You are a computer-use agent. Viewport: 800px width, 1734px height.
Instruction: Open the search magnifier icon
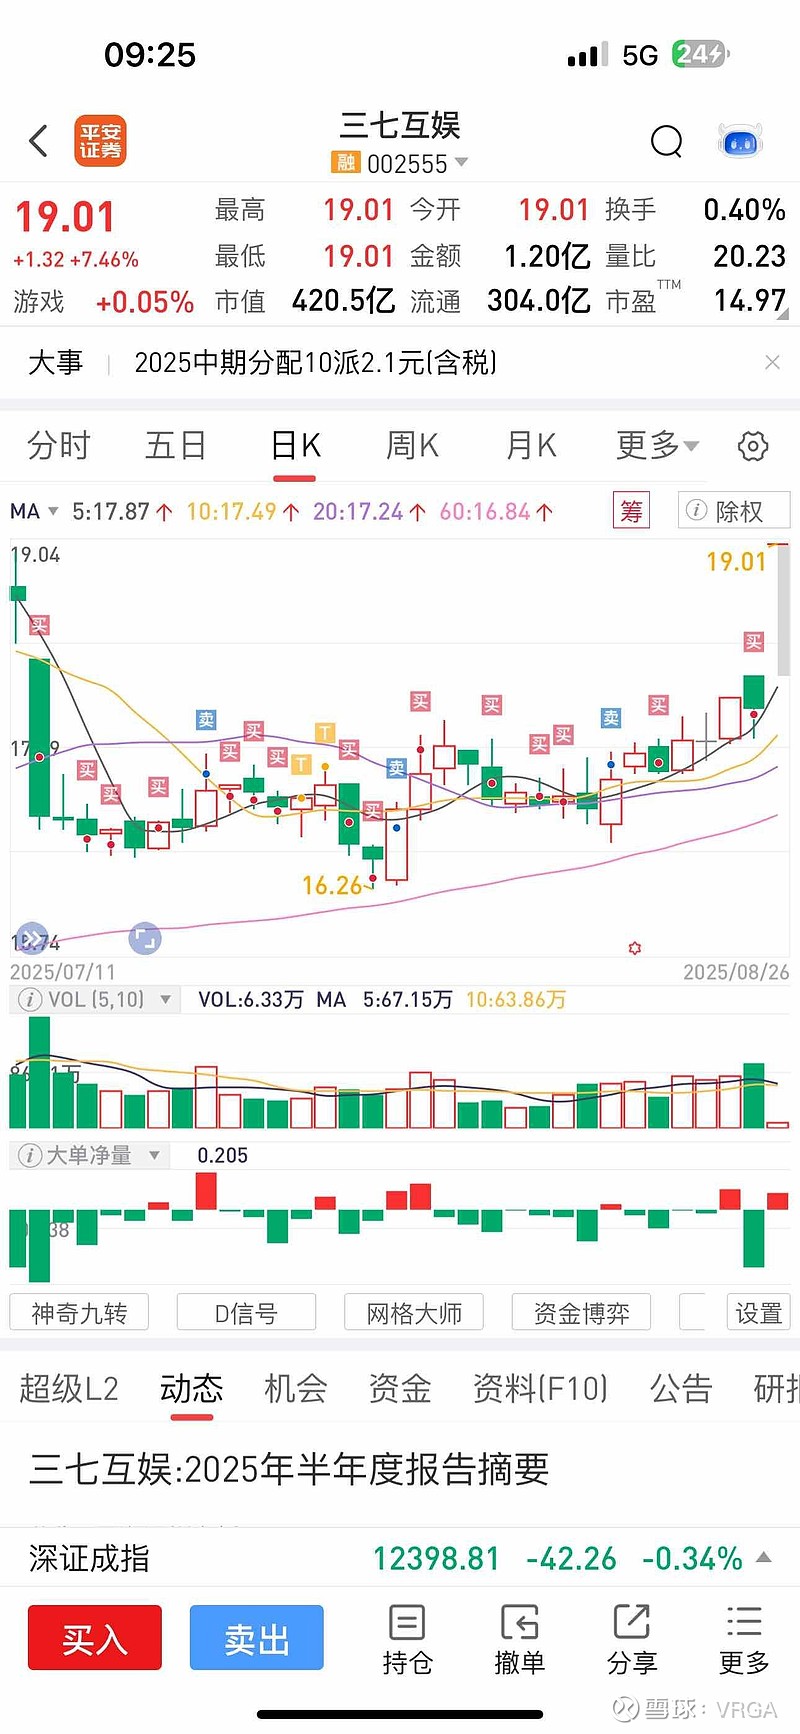[x=666, y=142]
